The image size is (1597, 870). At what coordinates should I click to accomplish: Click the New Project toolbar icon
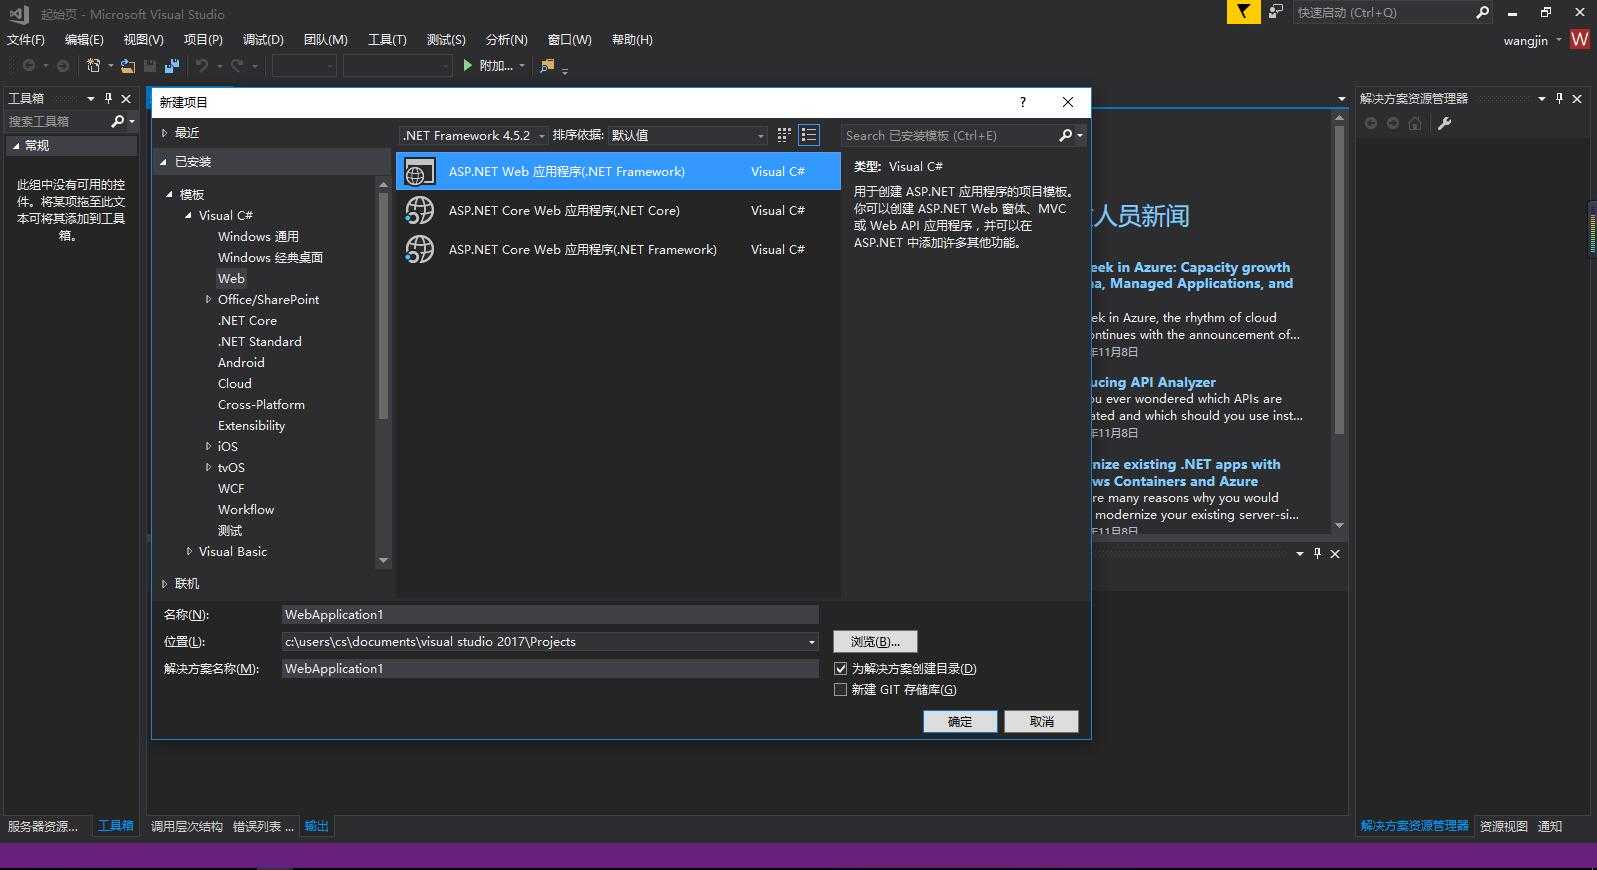pos(93,66)
